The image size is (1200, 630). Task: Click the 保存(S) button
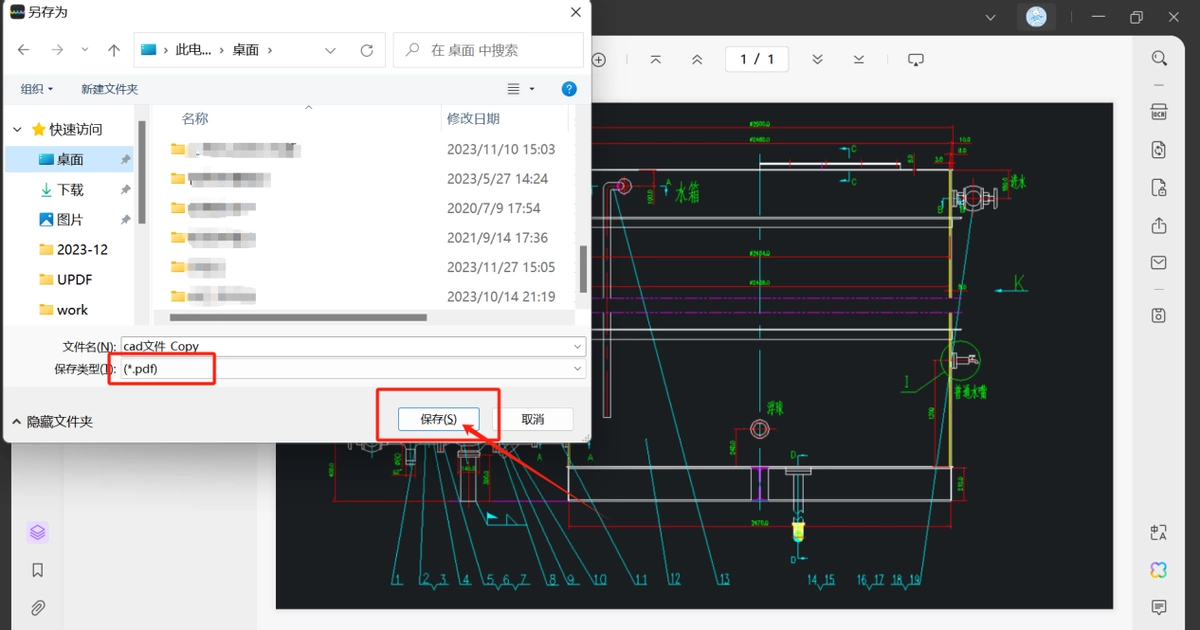[438, 419]
